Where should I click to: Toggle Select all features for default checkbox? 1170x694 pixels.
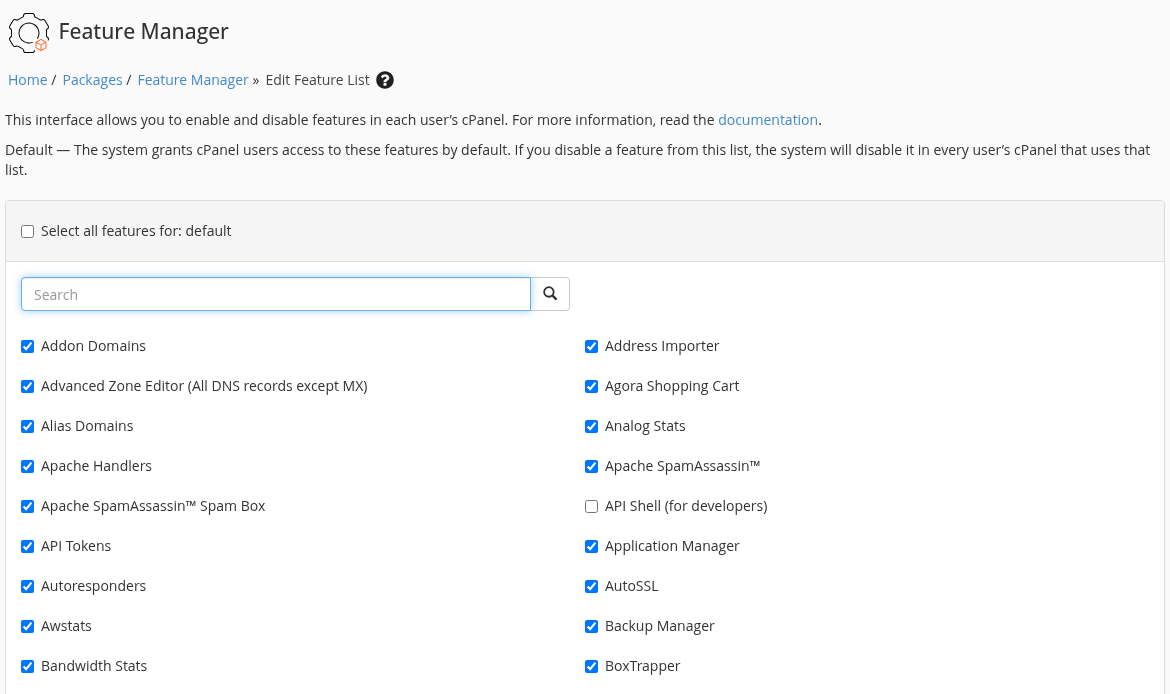[28, 231]
